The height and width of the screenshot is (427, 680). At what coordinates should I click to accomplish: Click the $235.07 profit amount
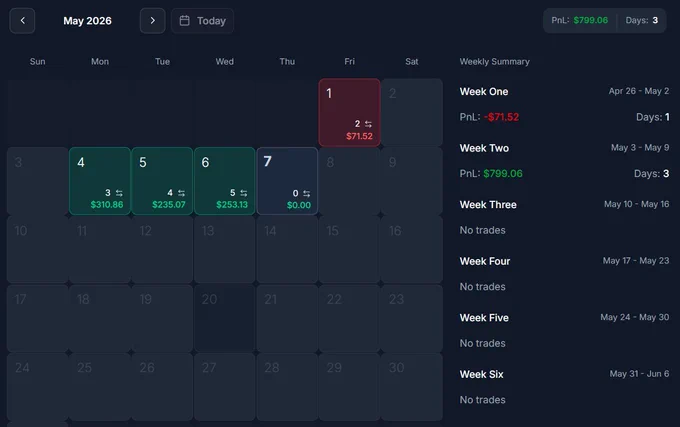(x=169, y=205)
